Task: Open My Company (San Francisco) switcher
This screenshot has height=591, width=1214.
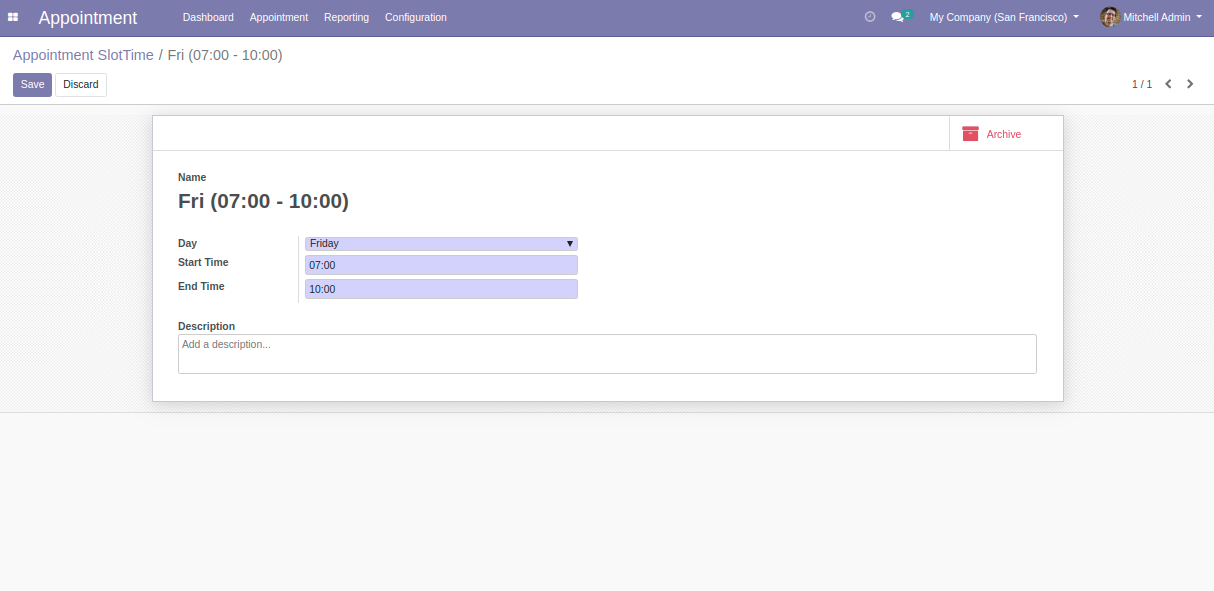Action: click(x=1004, y=17)
